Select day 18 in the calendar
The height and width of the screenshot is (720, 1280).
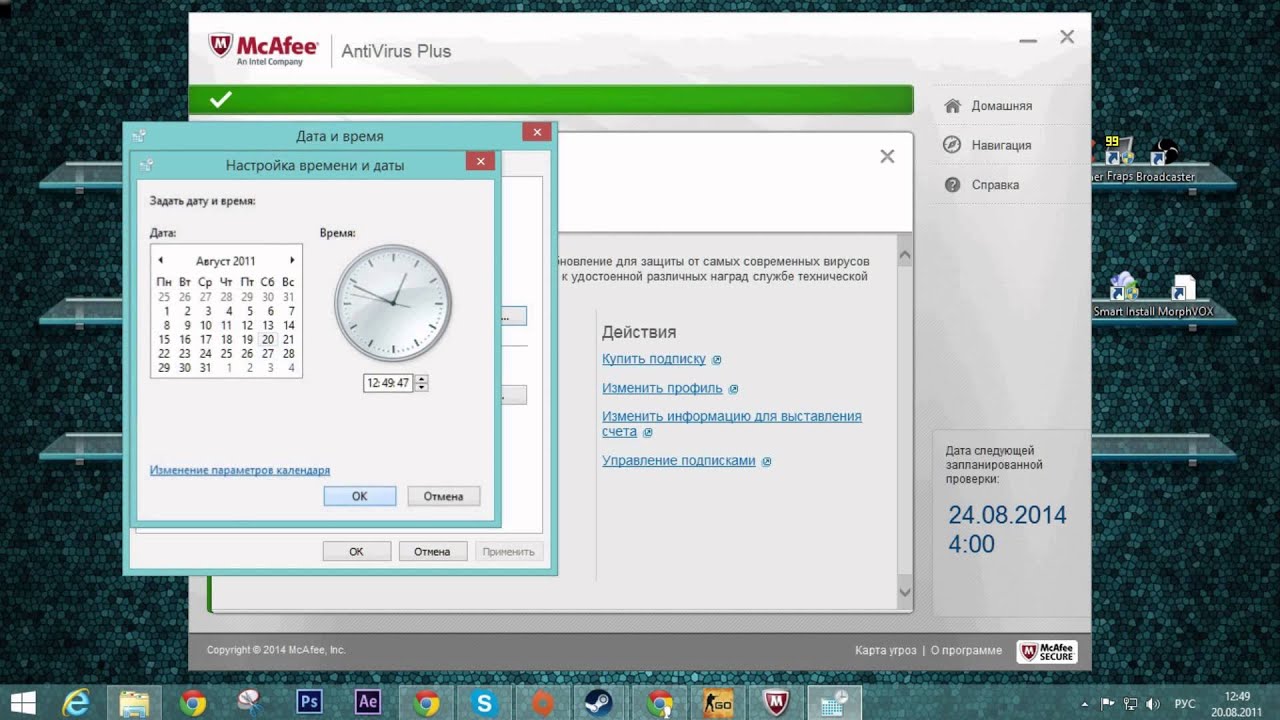click(226, 340)
